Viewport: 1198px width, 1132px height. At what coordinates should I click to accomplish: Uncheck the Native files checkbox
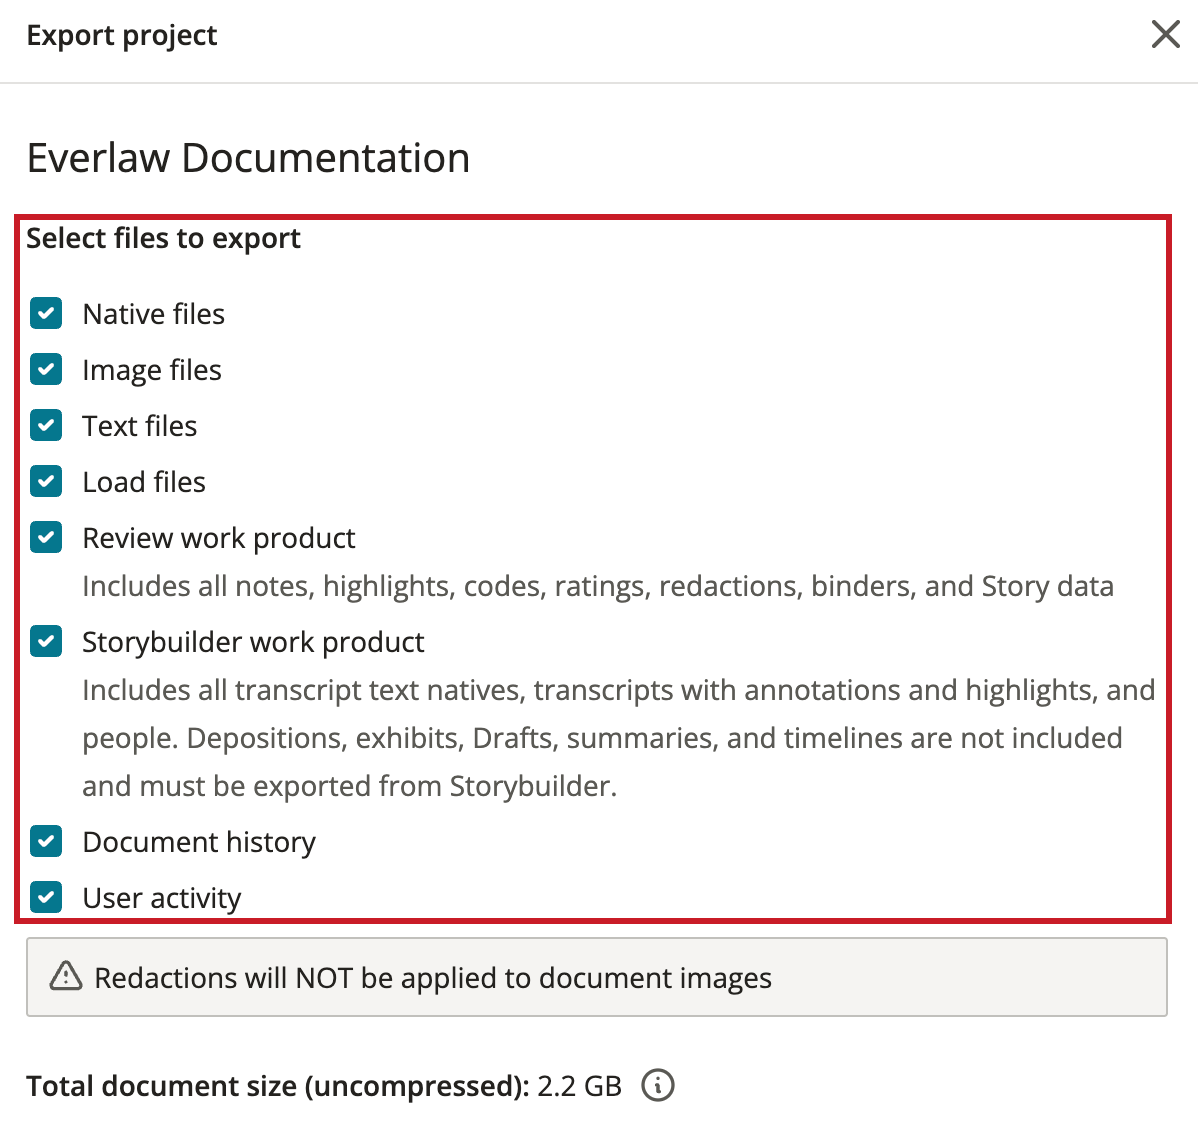tap(46, 313)
